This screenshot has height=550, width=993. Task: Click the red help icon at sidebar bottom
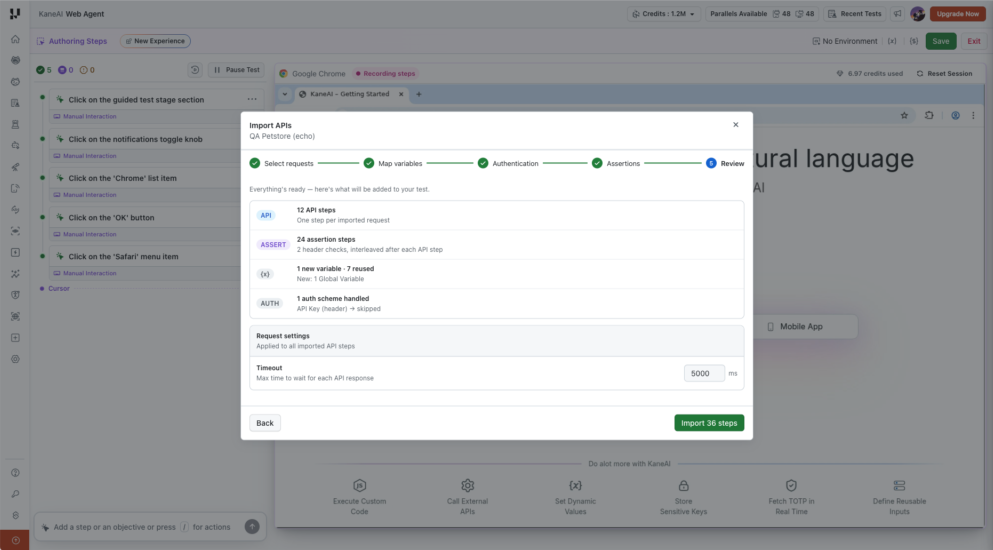tap(15, 540)
